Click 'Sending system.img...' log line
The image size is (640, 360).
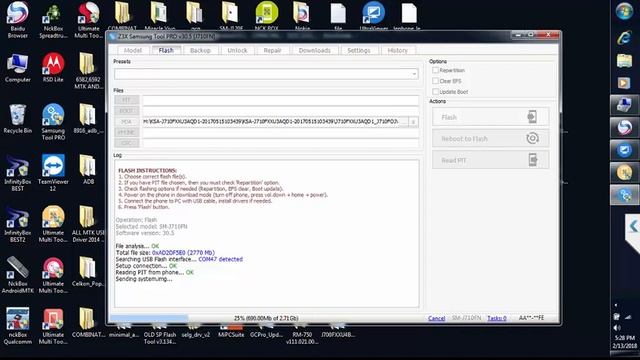(144, 279)
